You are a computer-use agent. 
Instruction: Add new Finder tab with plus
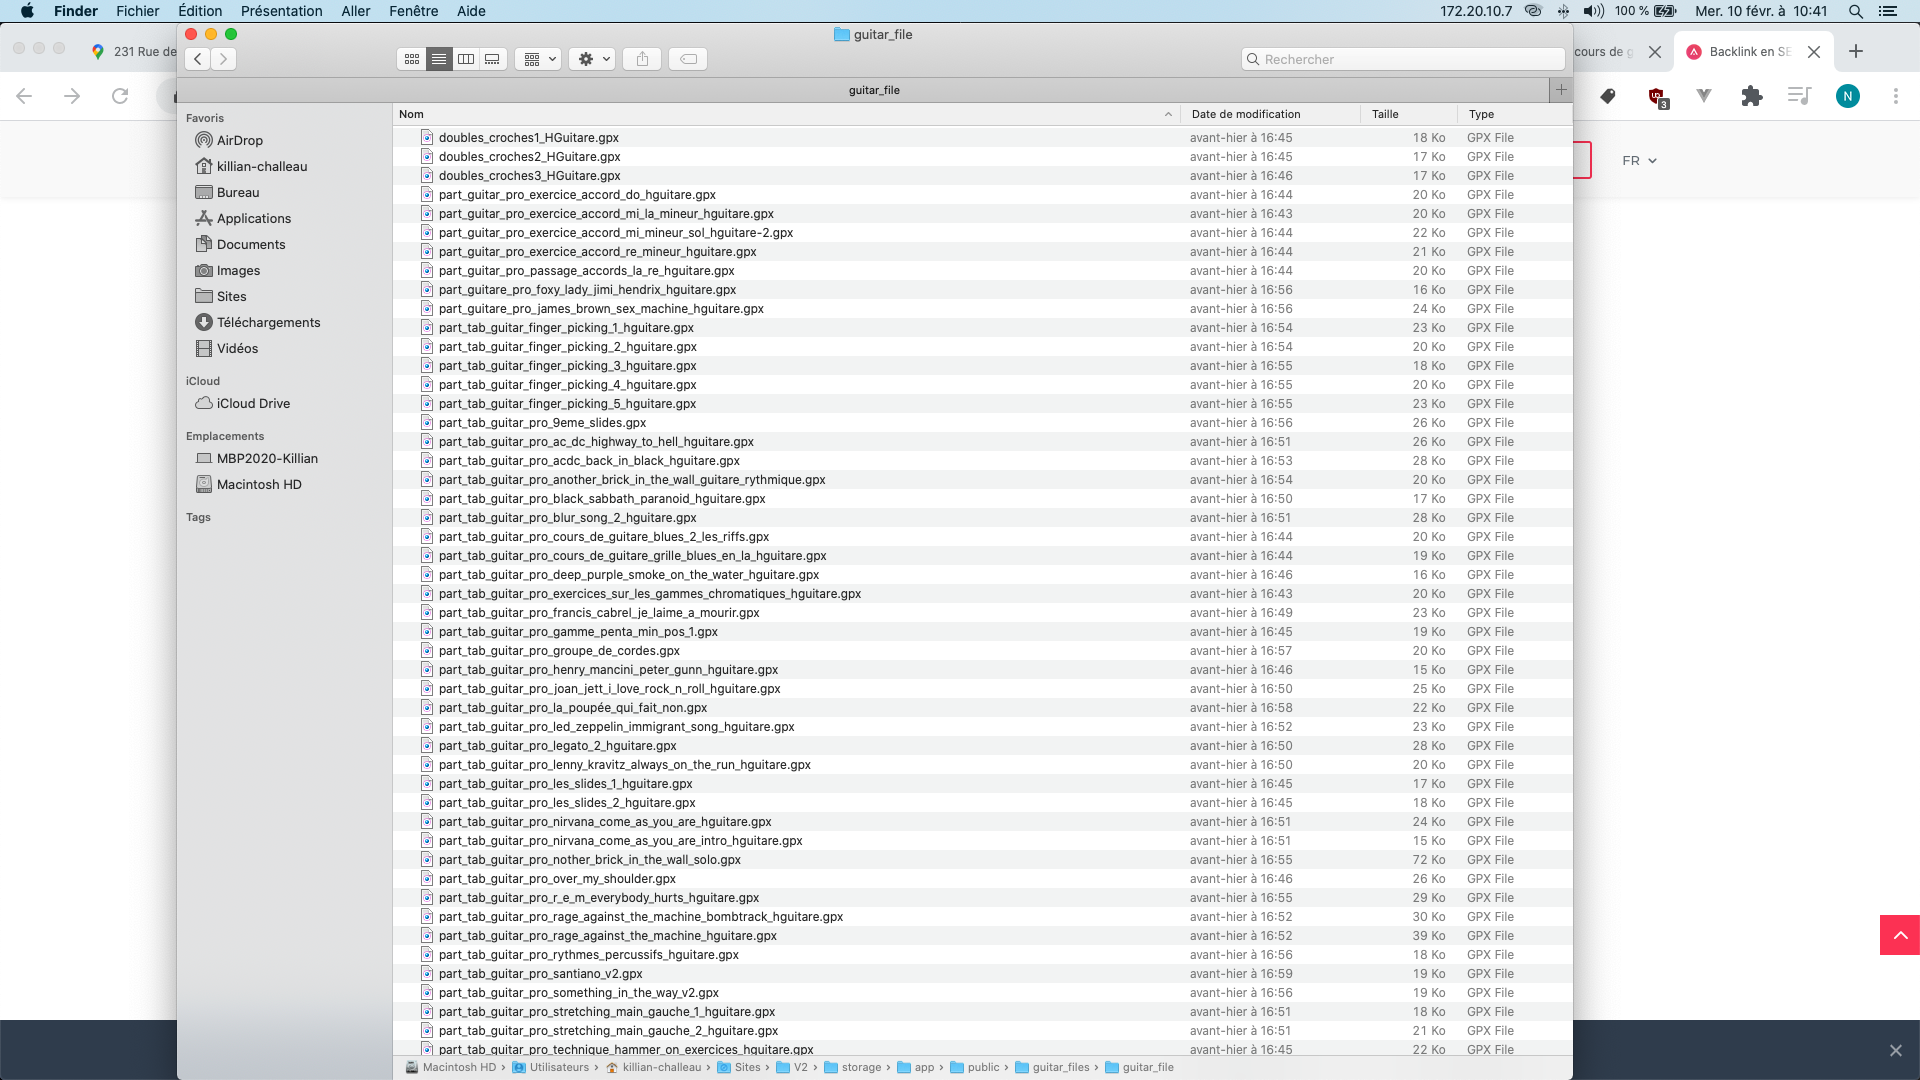point(1561,90)
